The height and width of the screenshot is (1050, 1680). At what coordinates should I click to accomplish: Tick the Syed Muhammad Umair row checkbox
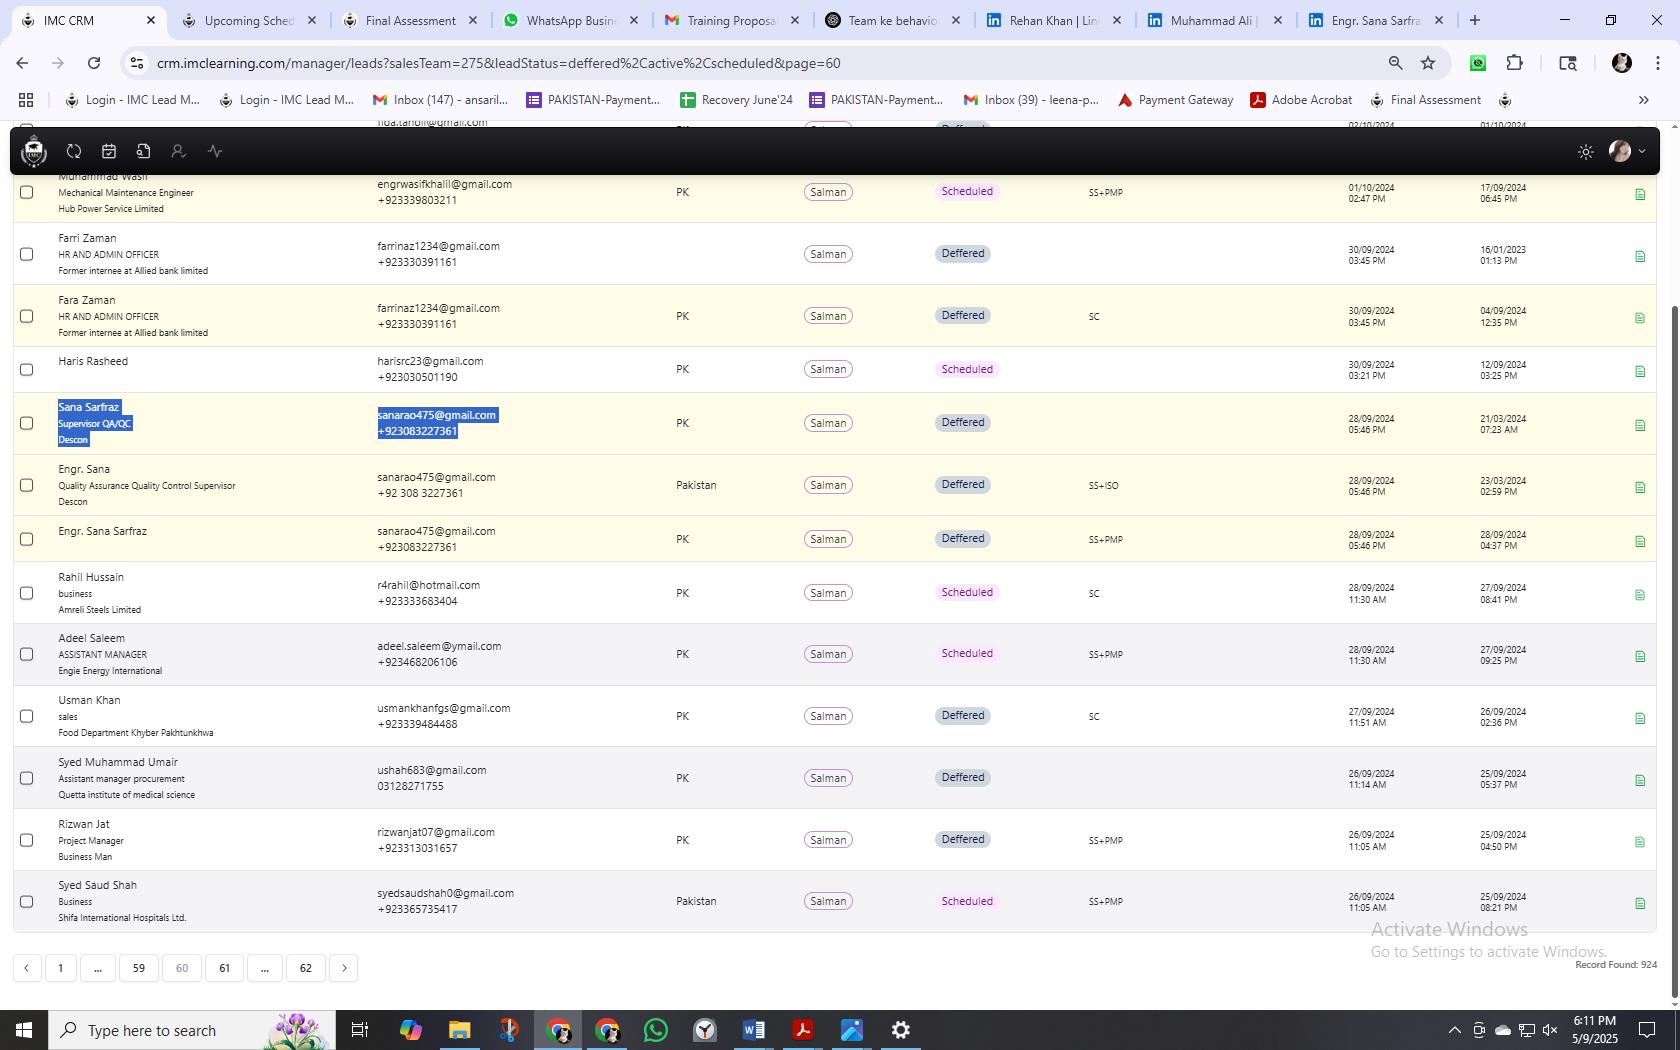point(27,778)
